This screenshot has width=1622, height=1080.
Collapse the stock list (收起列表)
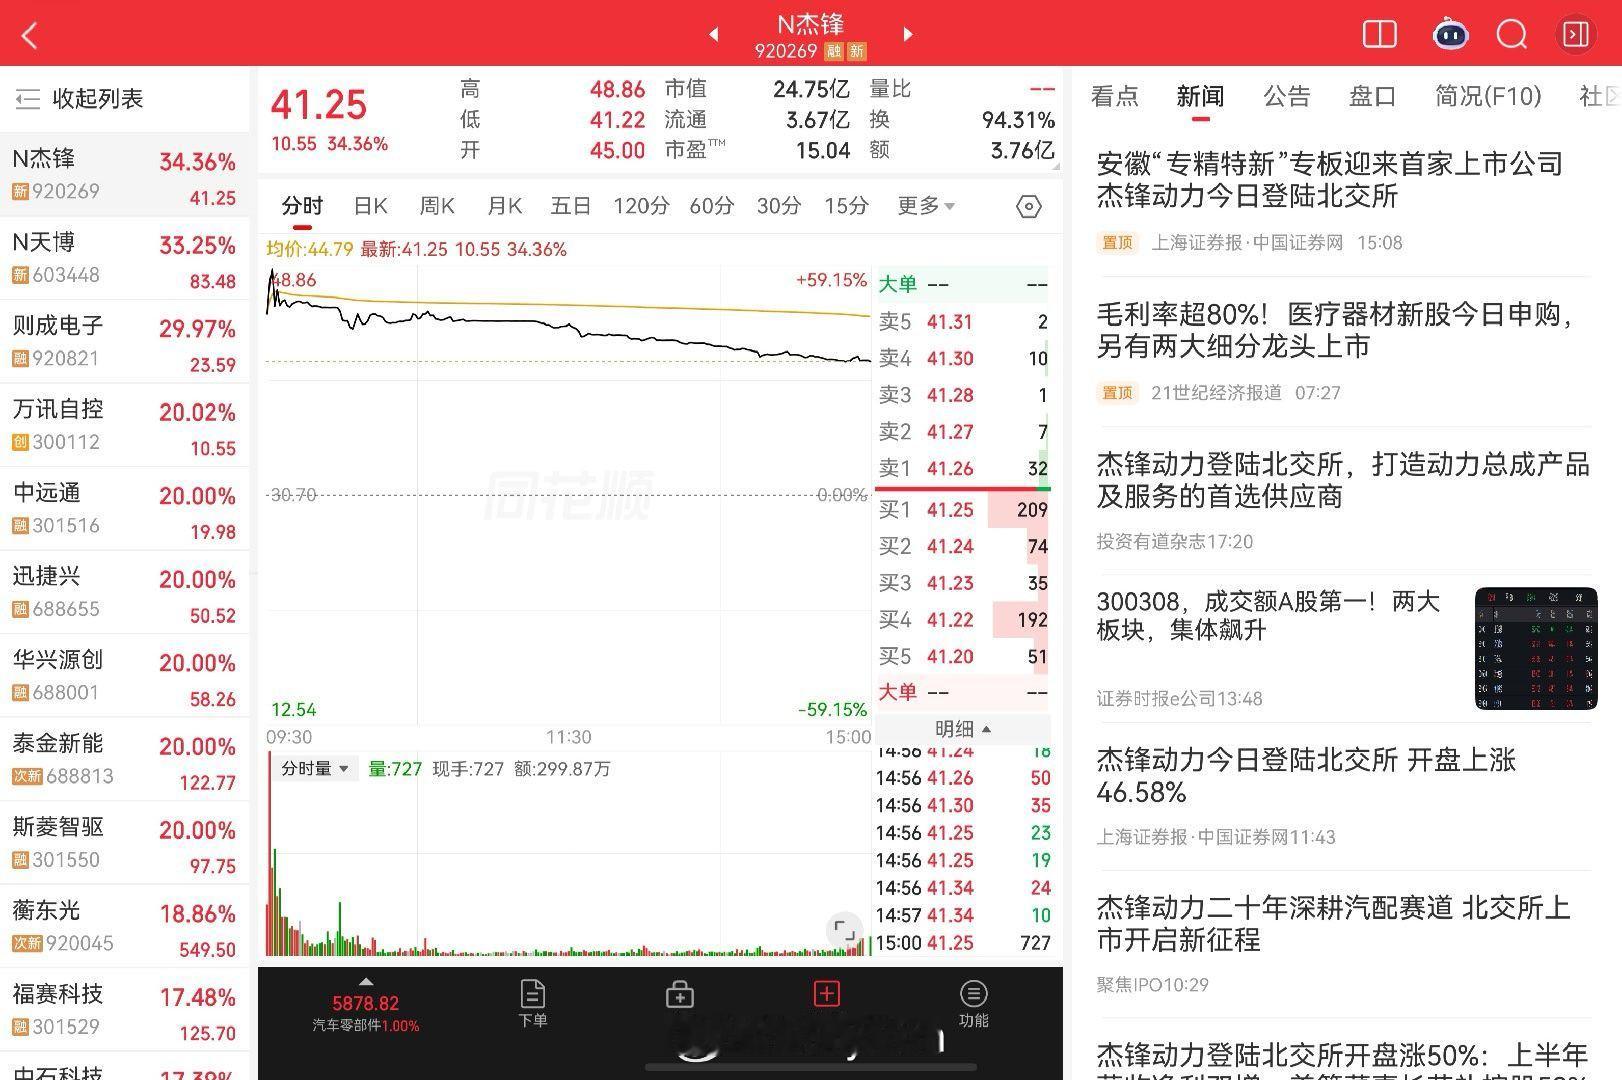pyautogui.click(x=80, y=98)
